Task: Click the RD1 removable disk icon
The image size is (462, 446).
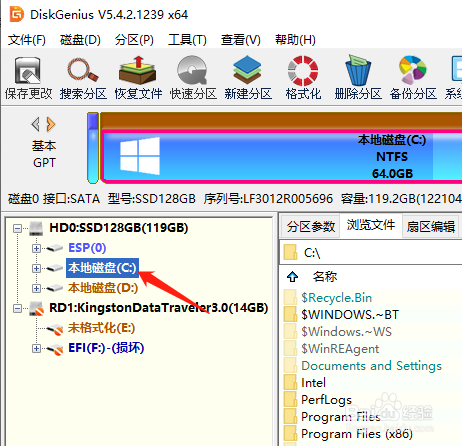Action: (x=36, y=308)
